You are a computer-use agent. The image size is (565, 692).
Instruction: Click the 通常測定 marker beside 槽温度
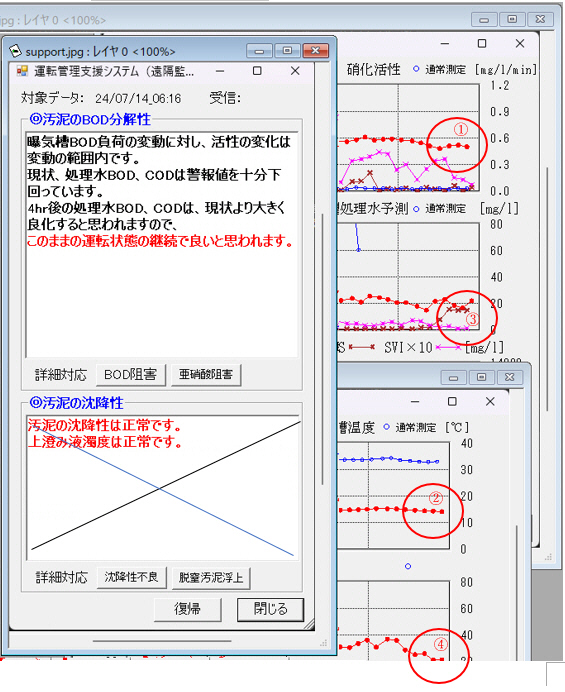click(386, 427)
